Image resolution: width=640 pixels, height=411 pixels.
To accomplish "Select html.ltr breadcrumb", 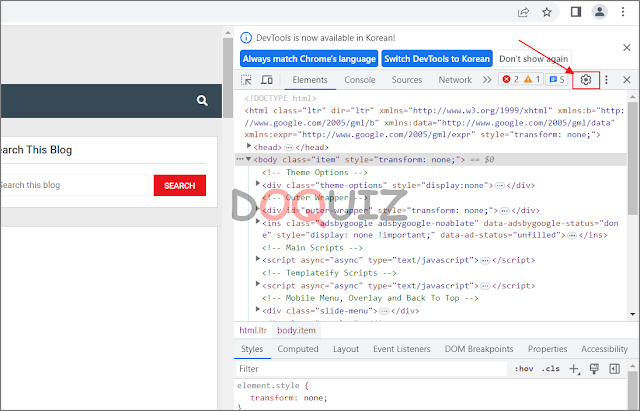I will (x=253, y=331).
